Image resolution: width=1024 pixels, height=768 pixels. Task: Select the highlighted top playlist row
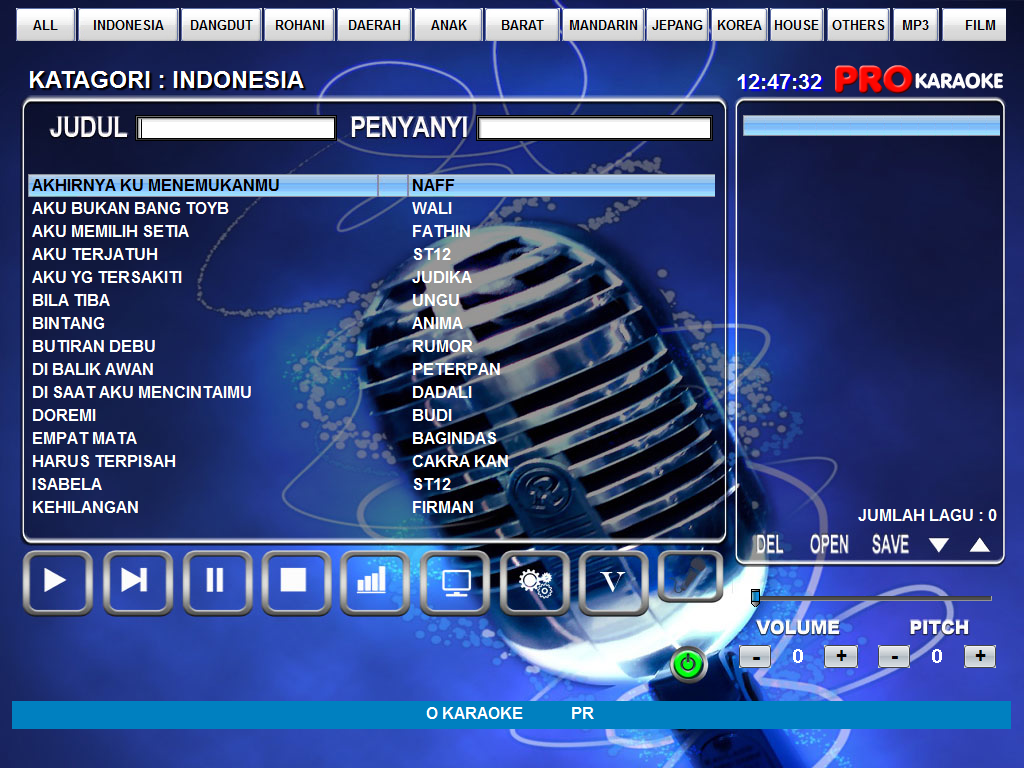(871, 125)
